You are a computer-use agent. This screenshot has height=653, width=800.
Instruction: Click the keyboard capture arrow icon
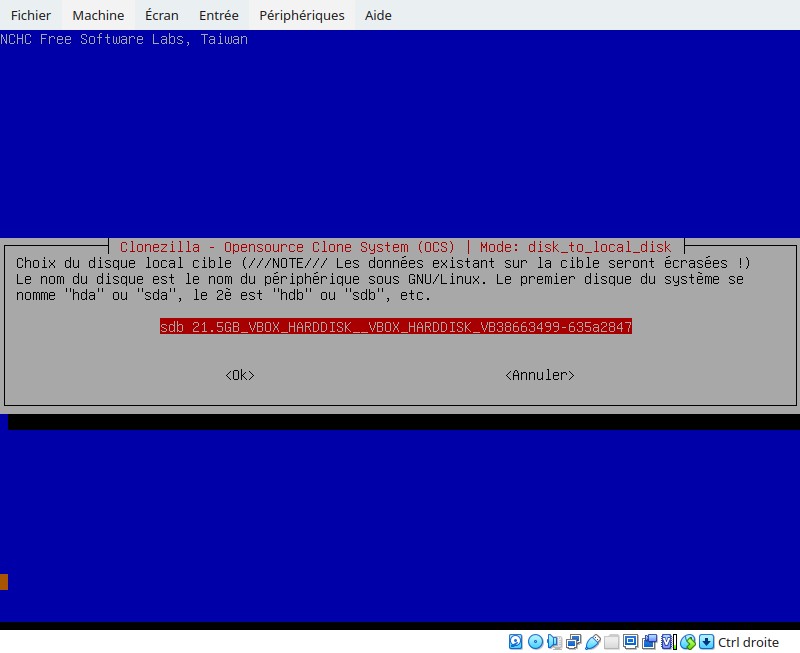tap(706, 642)
